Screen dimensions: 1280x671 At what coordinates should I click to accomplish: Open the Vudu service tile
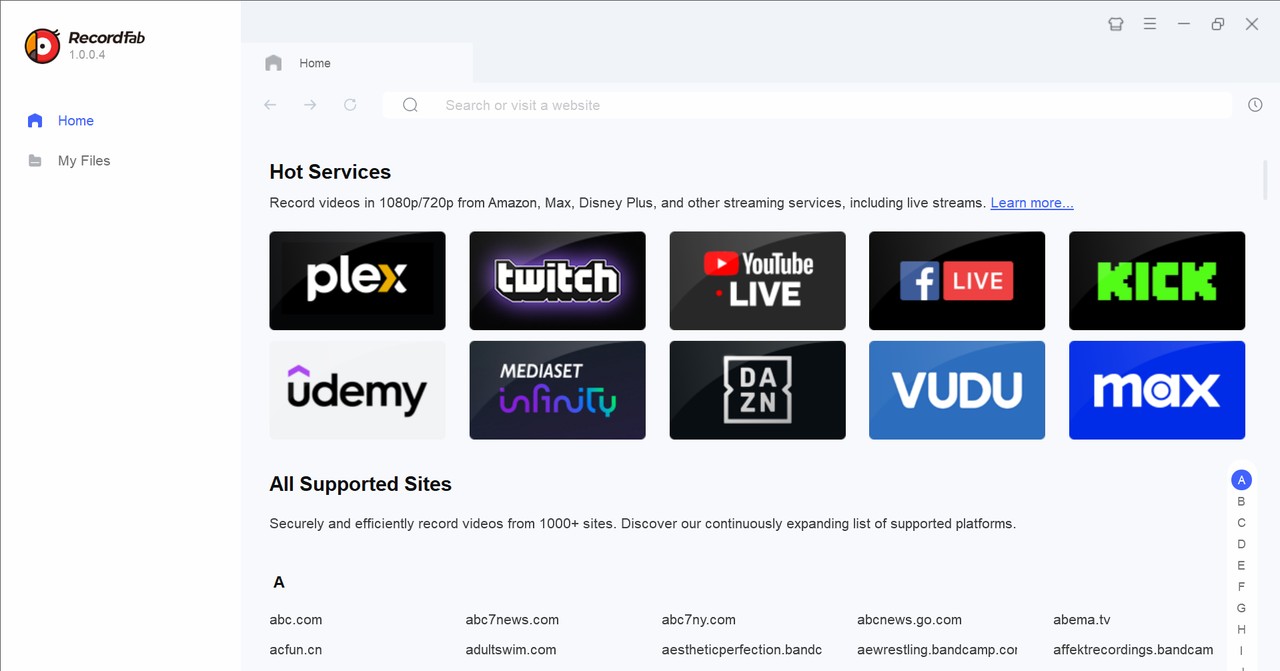point(957,390)
